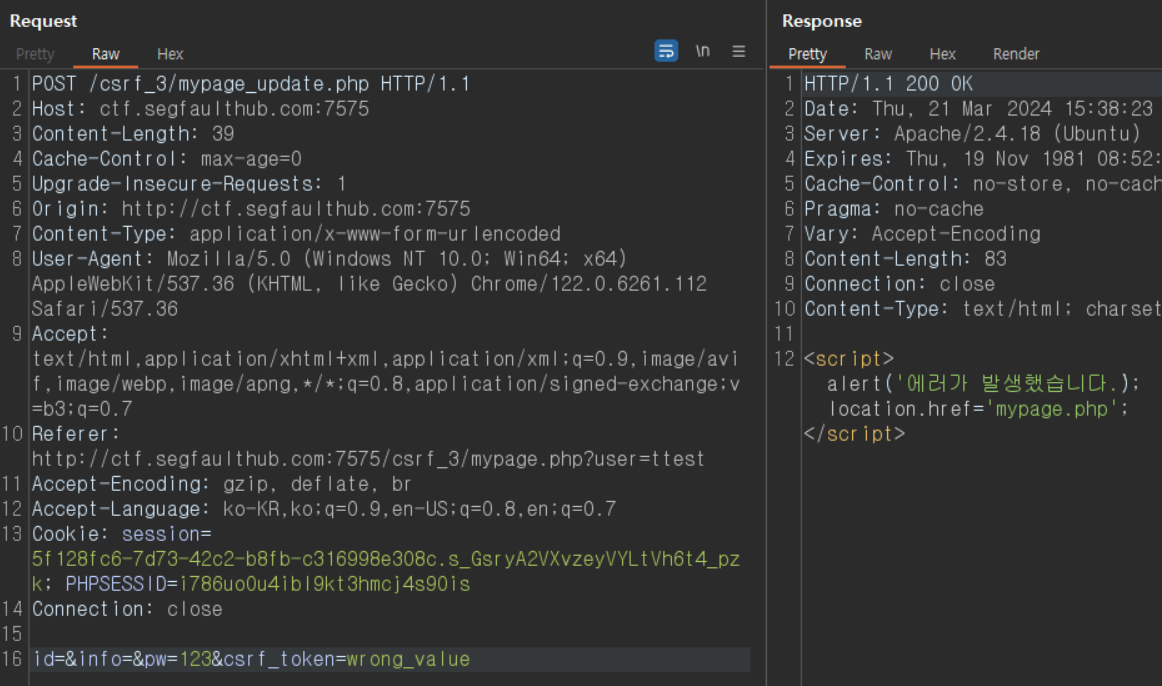The height and width of the screenshot is (686, 1162).
Task: Click the request Connection: close header
Action: pos(127,610)
